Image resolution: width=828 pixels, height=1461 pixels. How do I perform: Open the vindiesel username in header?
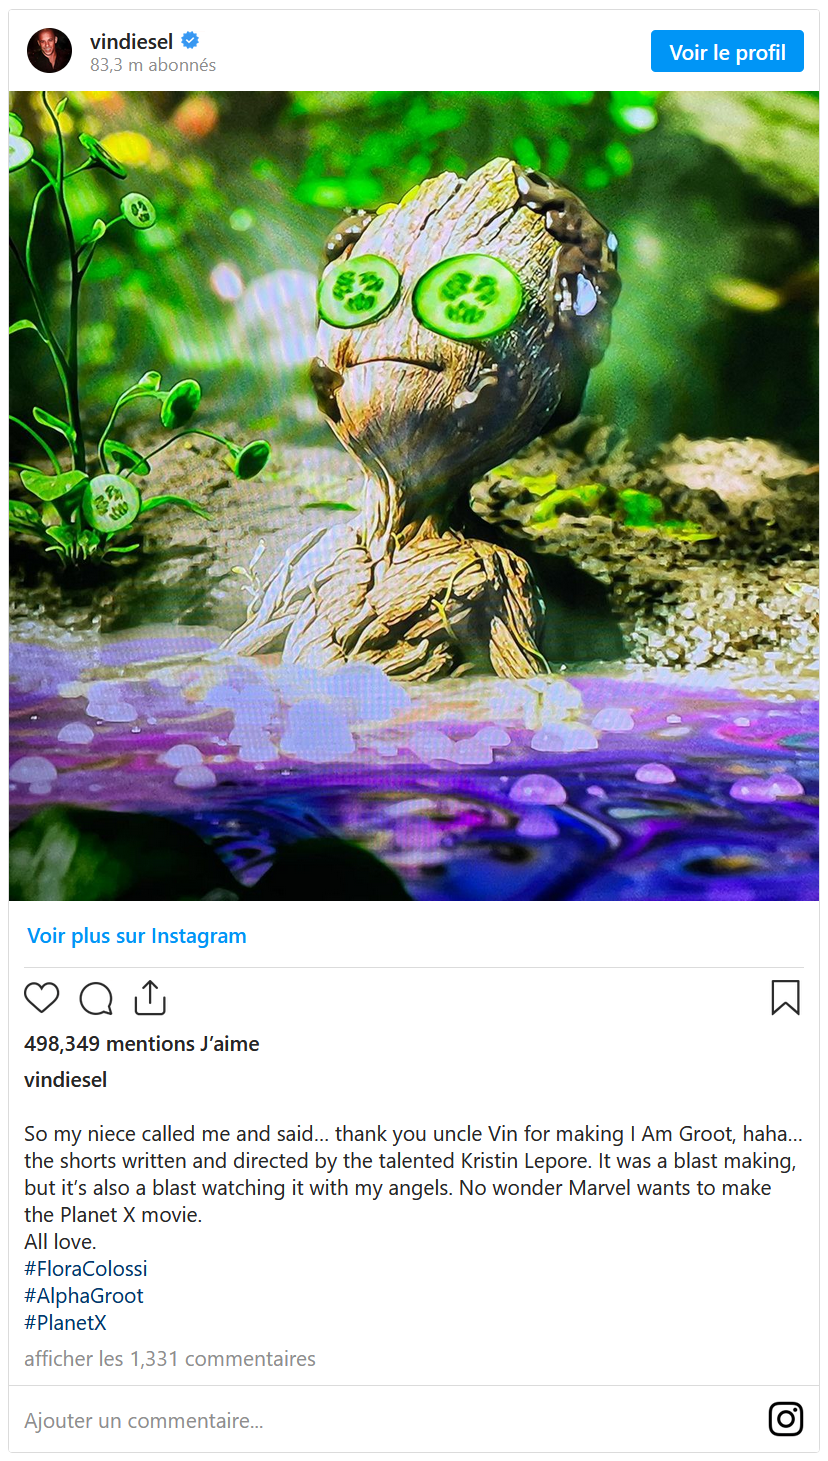131,41
